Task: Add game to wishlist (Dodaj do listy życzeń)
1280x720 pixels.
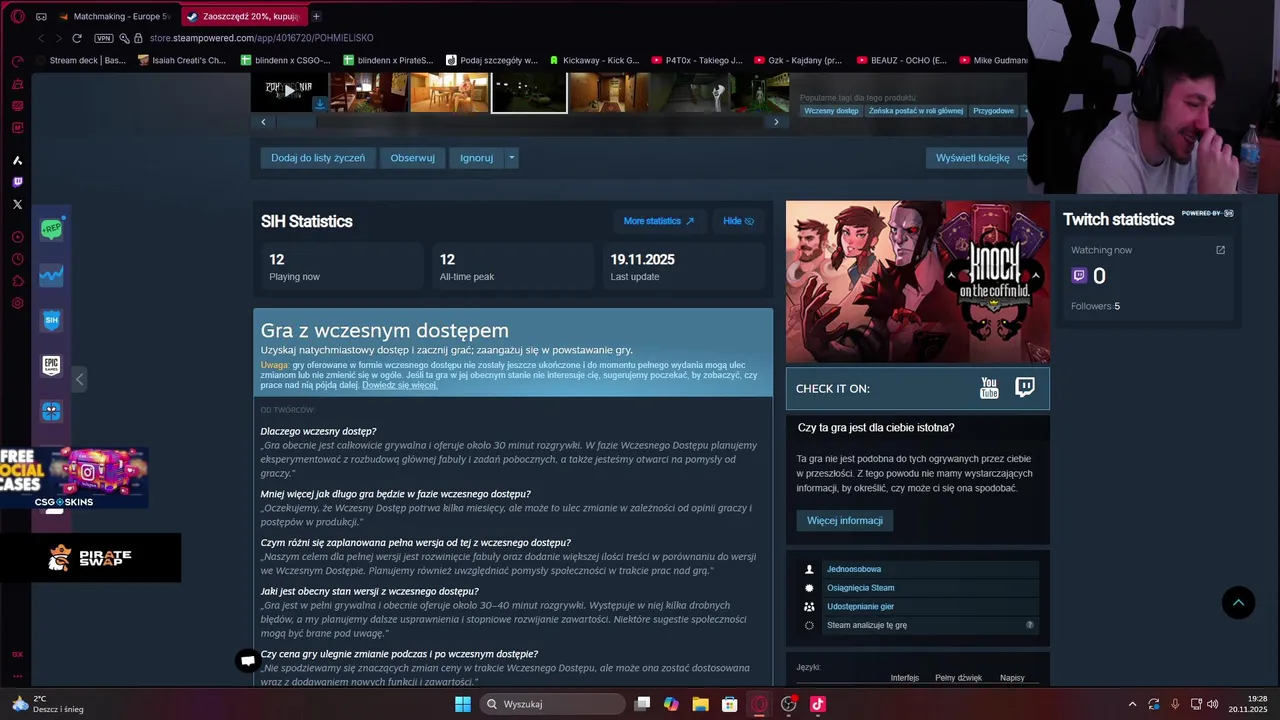Action: click(318, 158)
